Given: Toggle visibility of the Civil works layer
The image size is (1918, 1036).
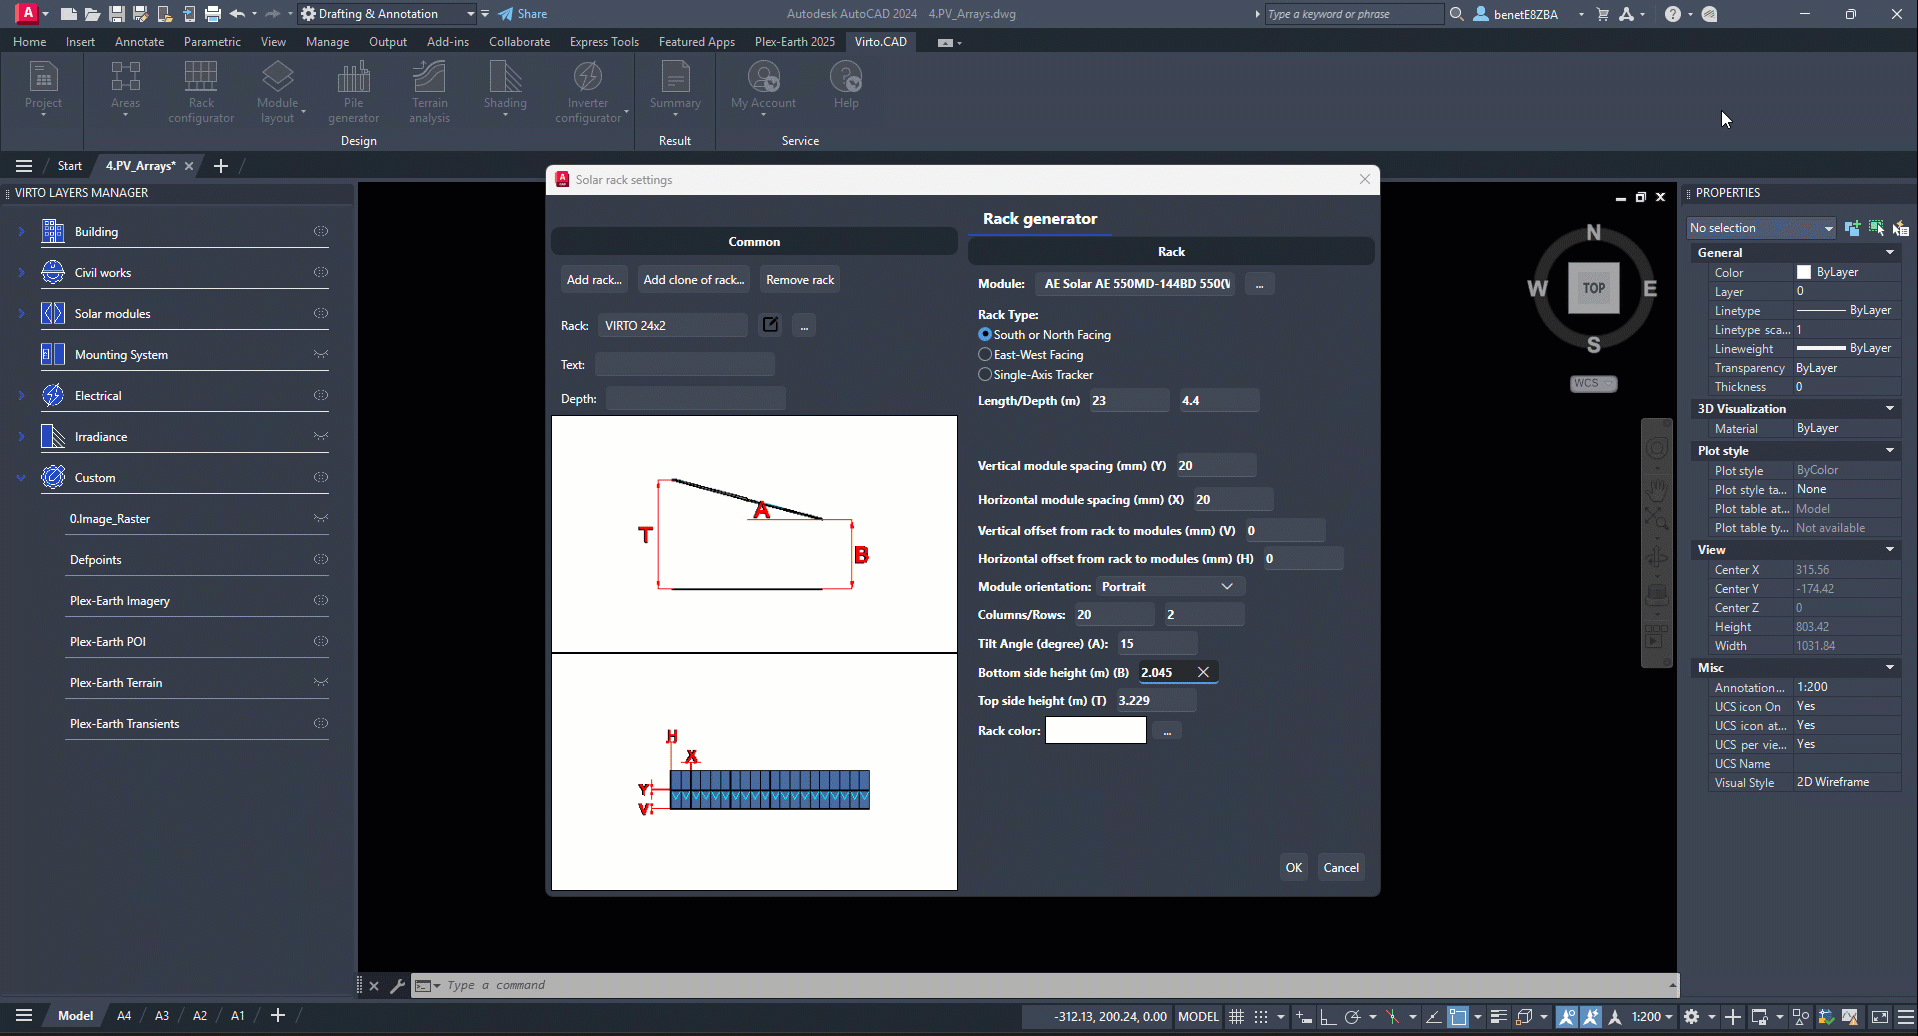Looking at the screenshot, I should pos(321,272).
